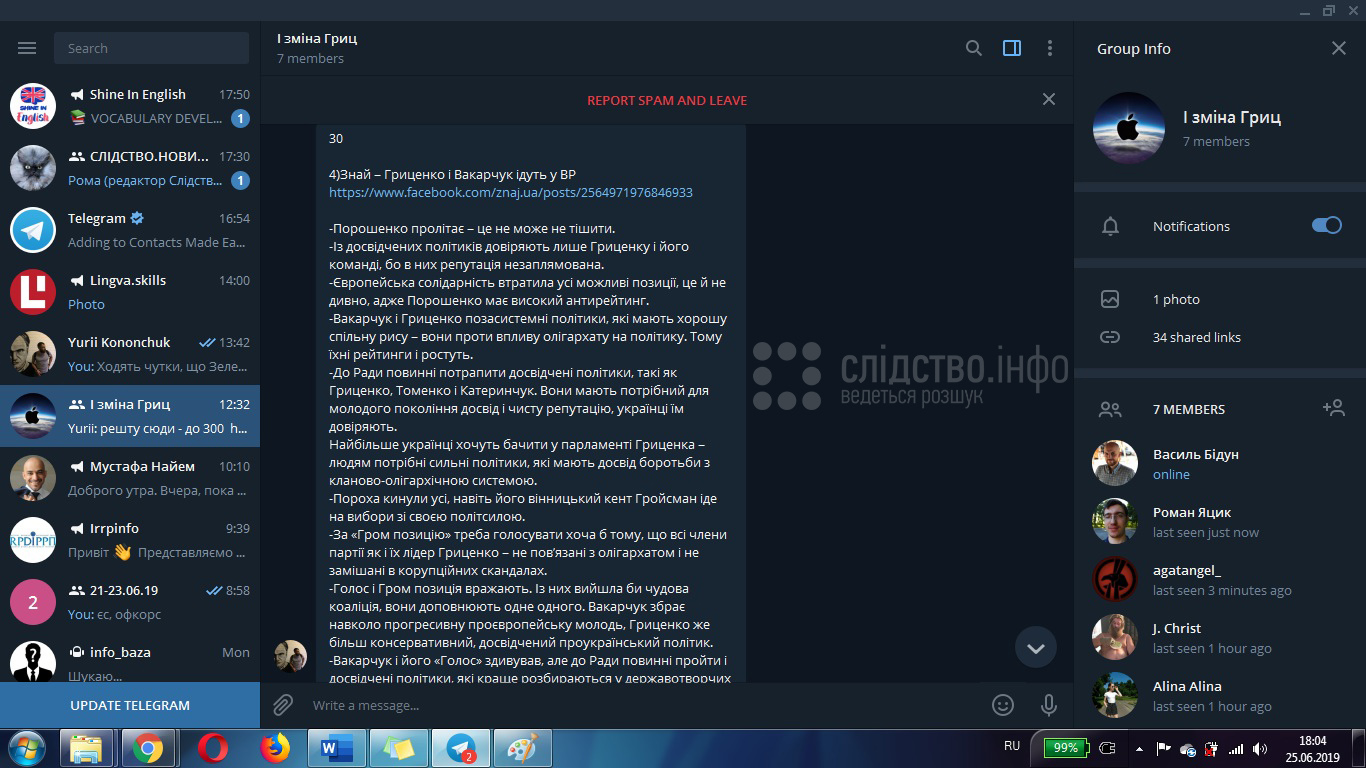Image resolution: width=1366 pixels, height=768 pixels.
Task: Launch Google Chrome from the taskbar
Action: (x=148, y=748)
